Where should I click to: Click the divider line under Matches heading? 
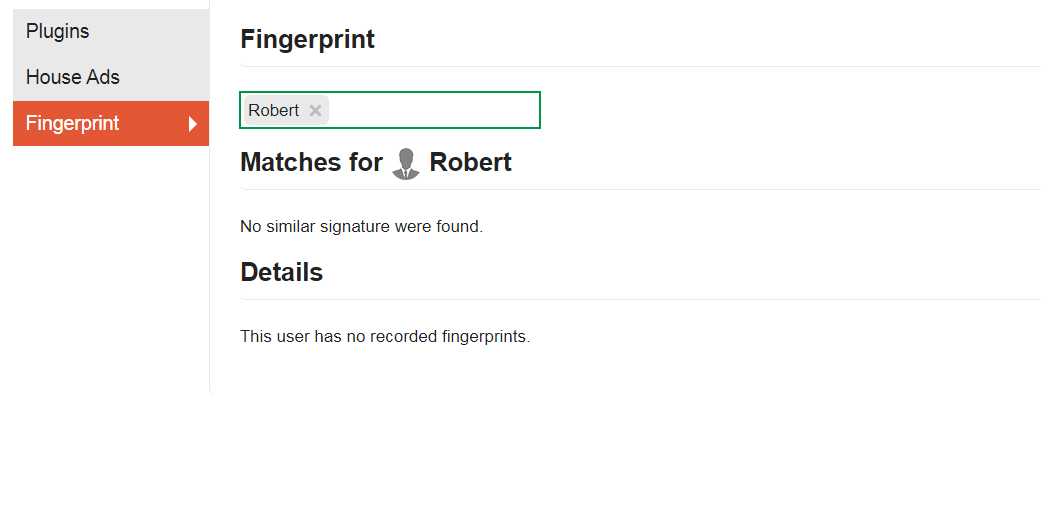coord(640,189)
